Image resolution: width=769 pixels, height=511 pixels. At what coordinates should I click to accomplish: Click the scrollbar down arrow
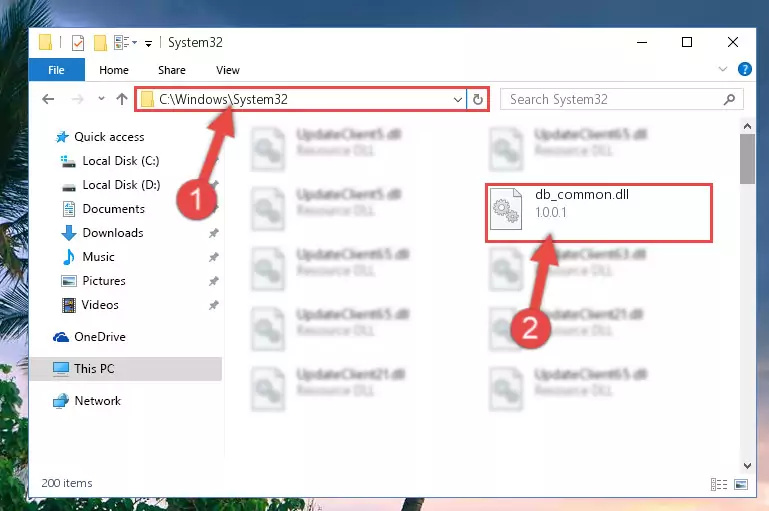click(747, 465)
